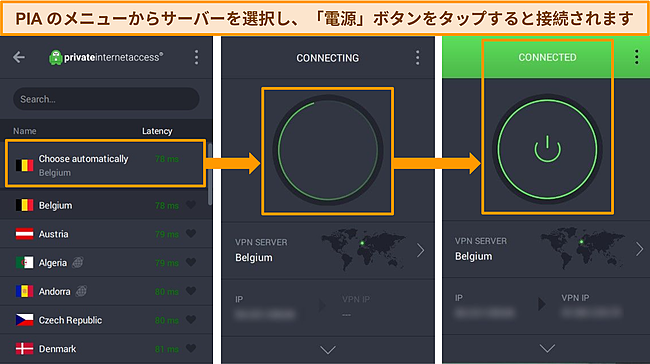Open three-dot menu on CONNECTED screen

point(637,57)
